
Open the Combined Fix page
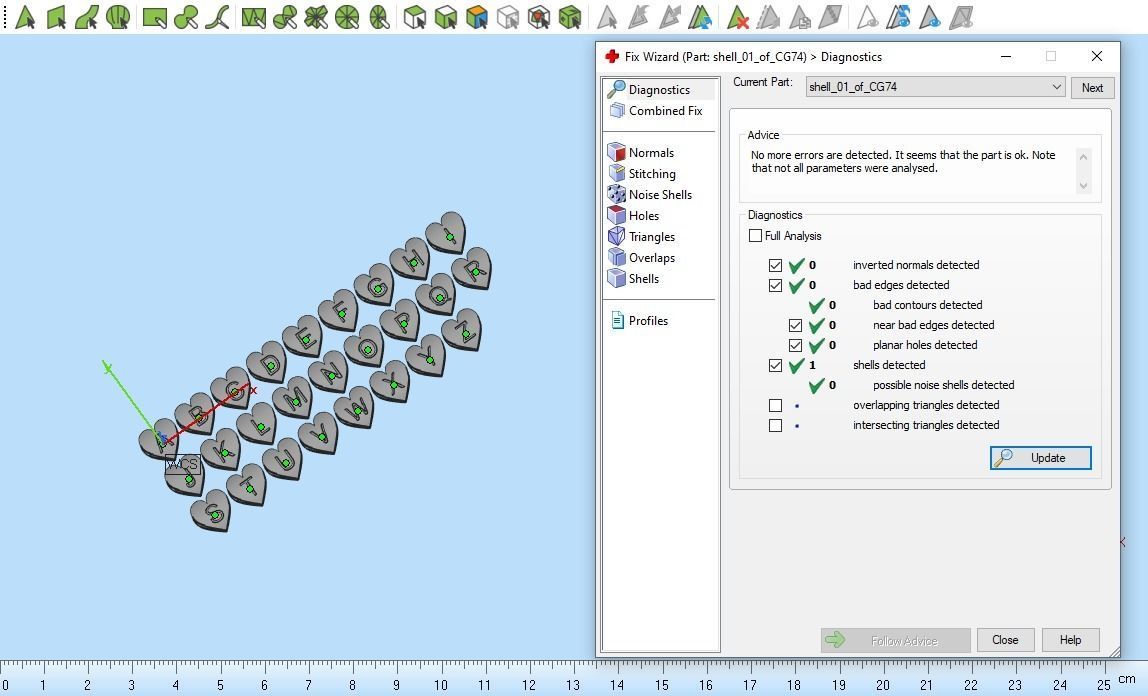(665, 111)
